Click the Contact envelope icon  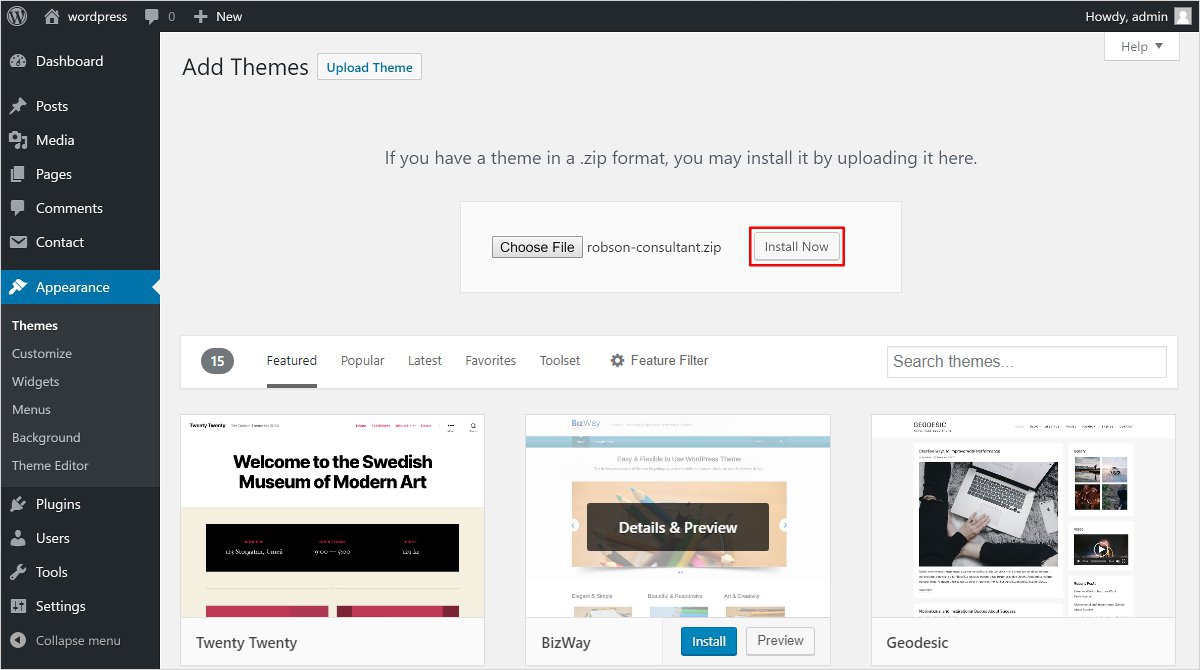coord(18,242)
